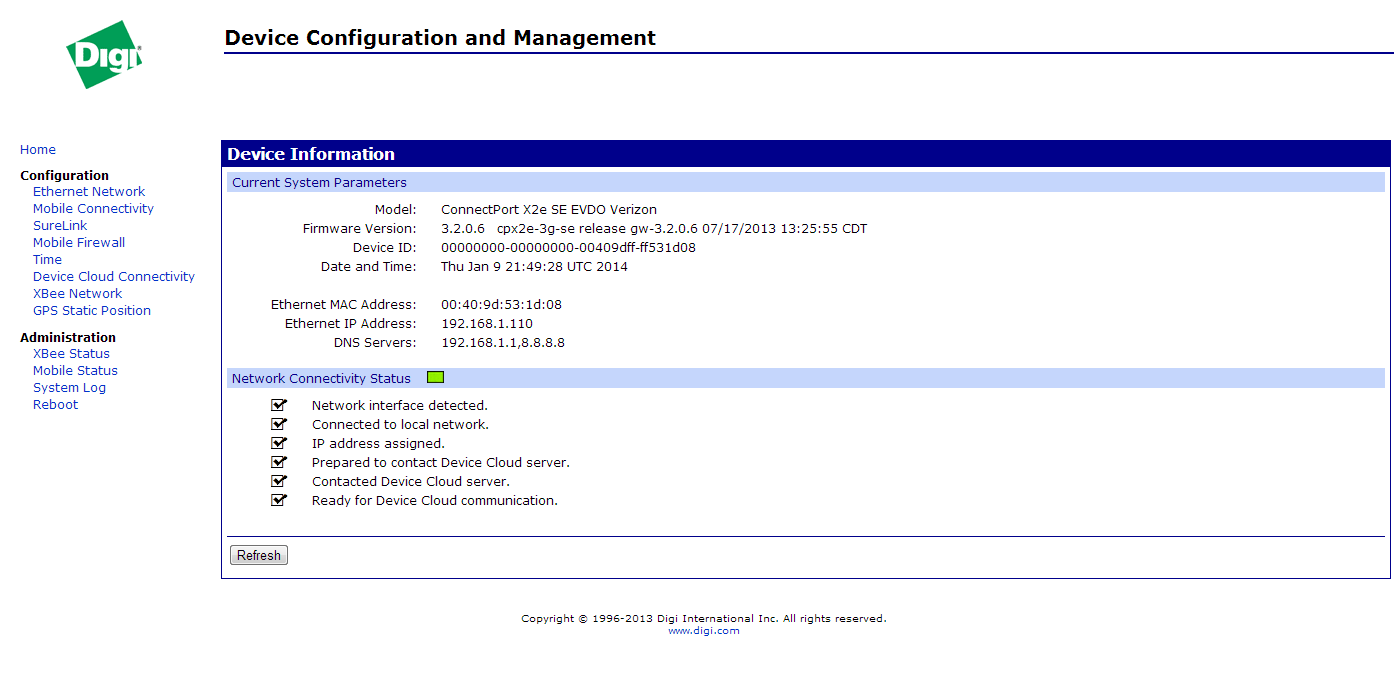Click the green network status indicator

(435, 378)
